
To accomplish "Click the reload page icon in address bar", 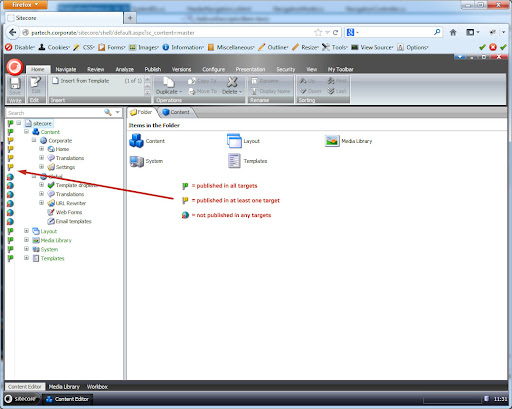I will pyautogui.click(x=335, y=33).
